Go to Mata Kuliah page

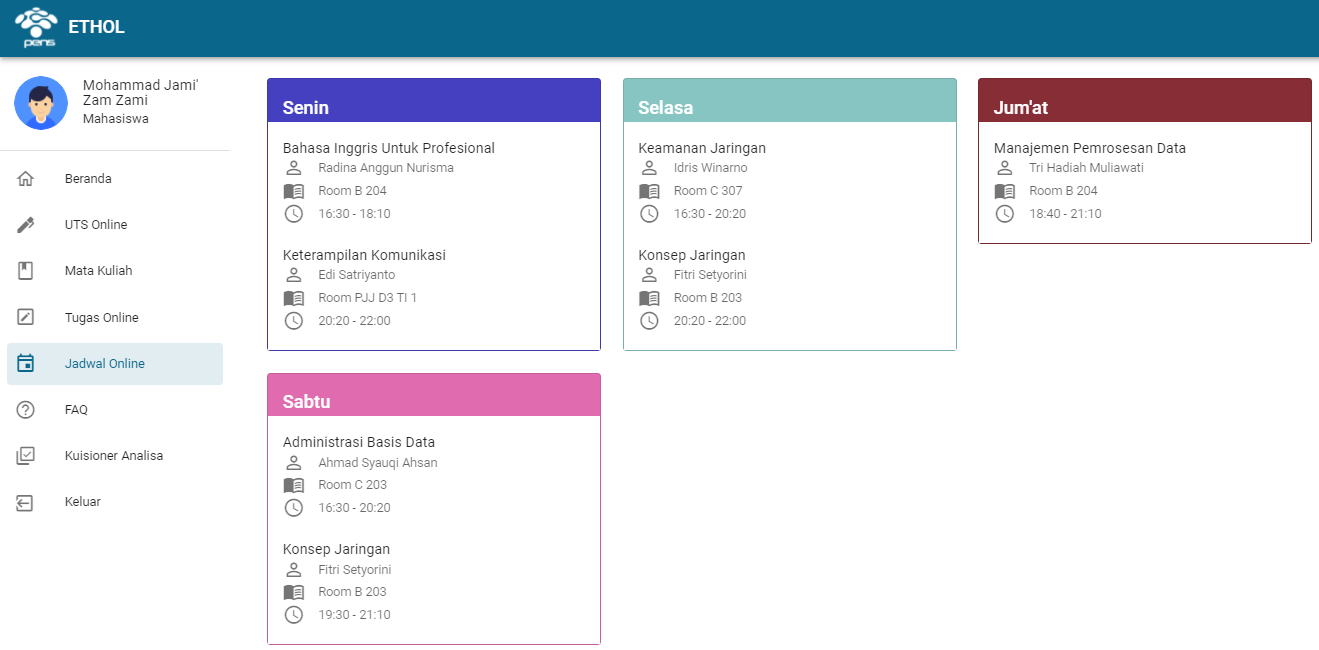pyautogui.click(x=98, y=271)
